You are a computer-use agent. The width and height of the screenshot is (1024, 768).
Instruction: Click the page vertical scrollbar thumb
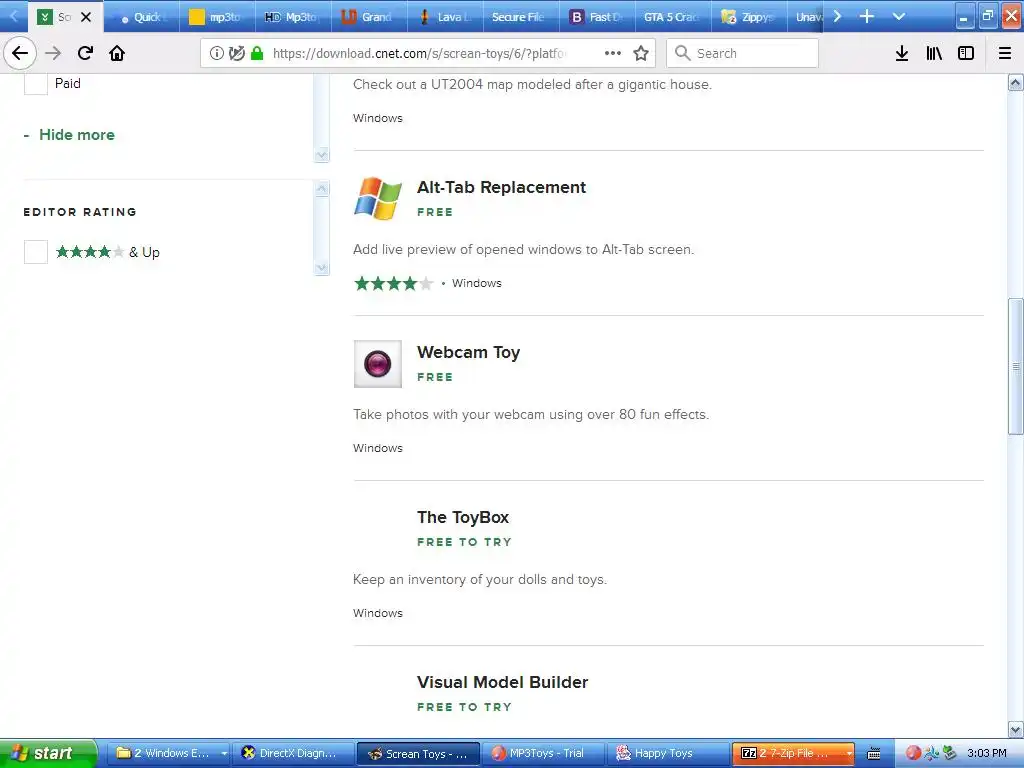pos(1016,366)
